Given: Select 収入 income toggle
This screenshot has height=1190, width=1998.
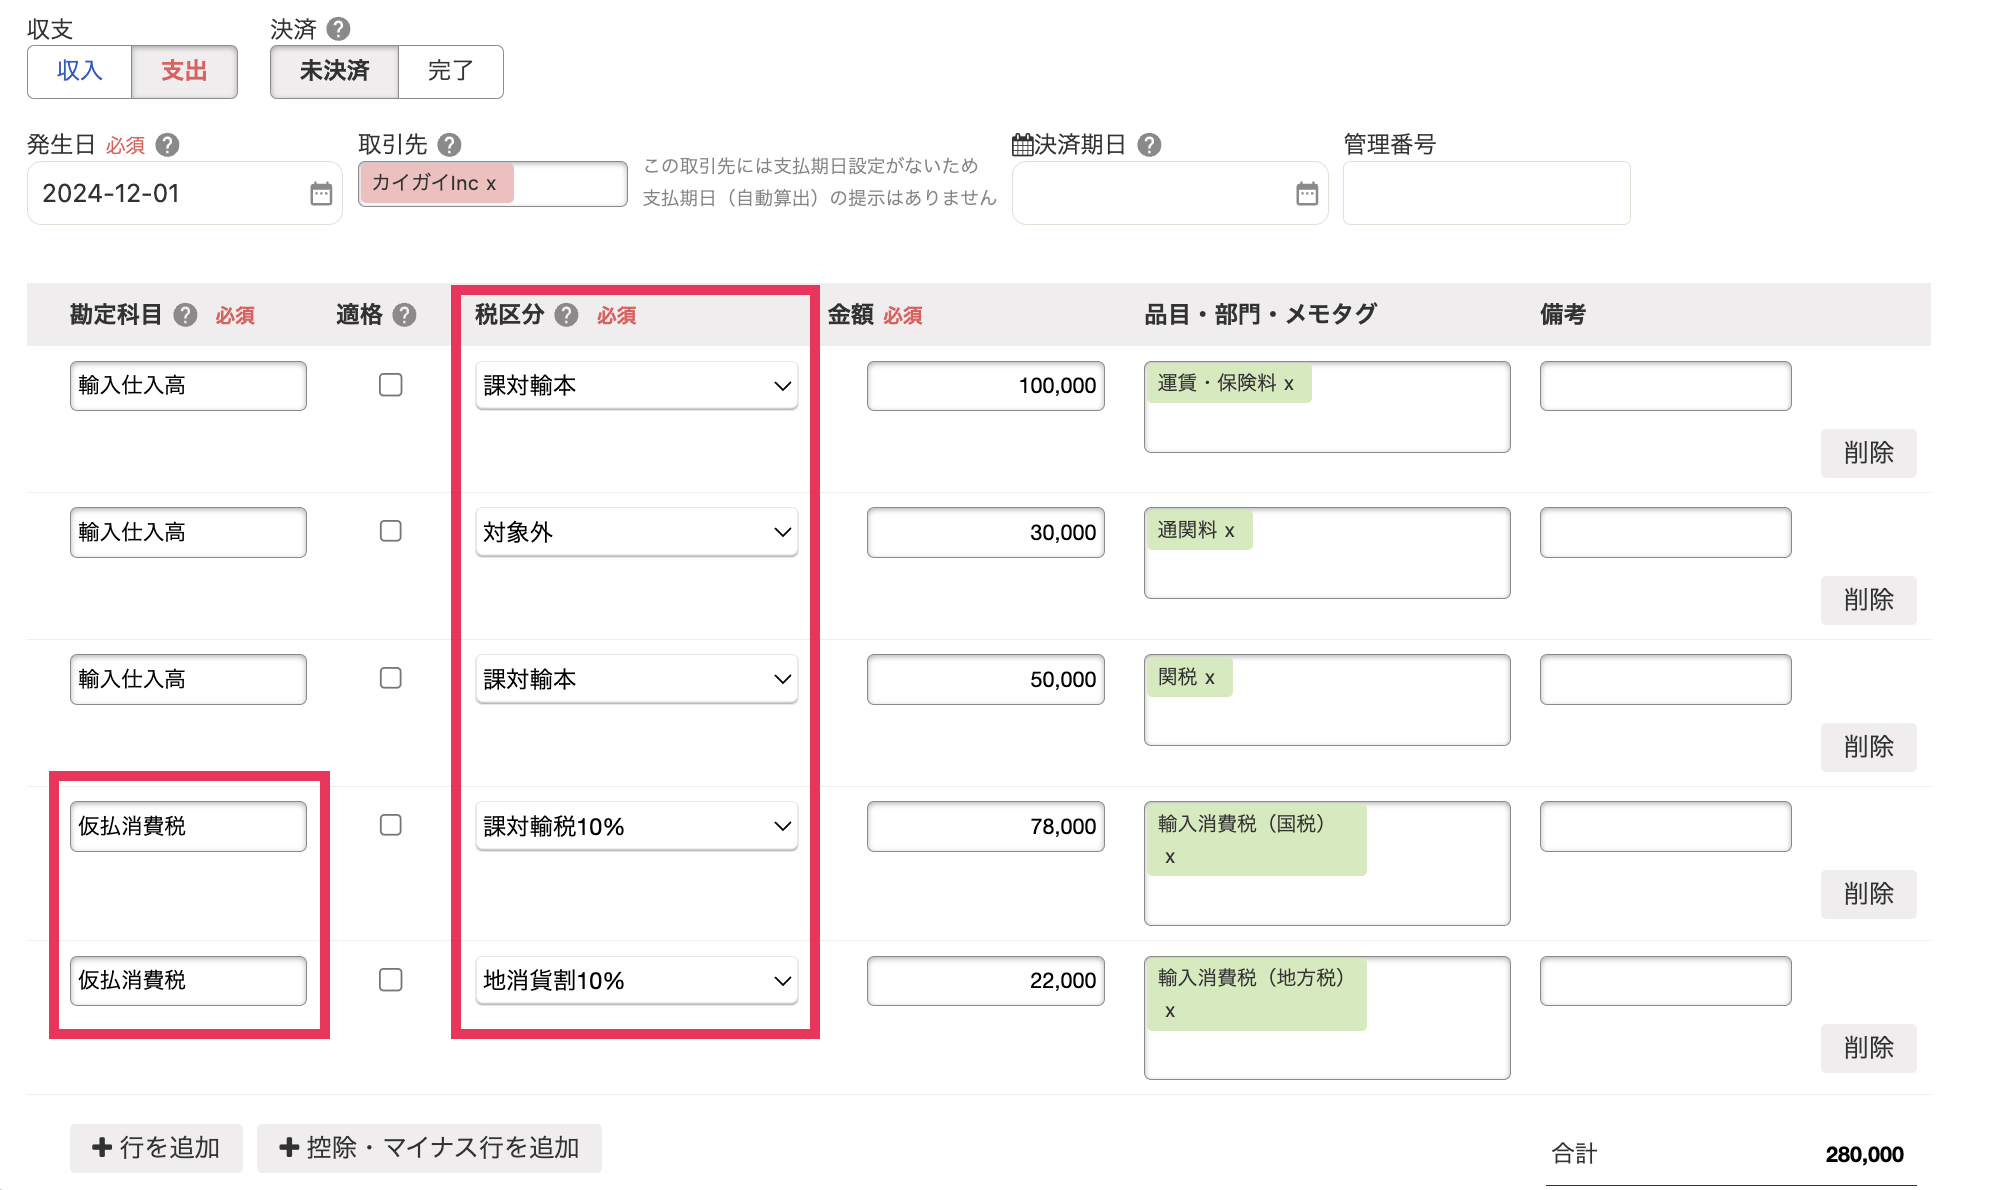Looking at the screenshot, I should [x=80, y=71].
